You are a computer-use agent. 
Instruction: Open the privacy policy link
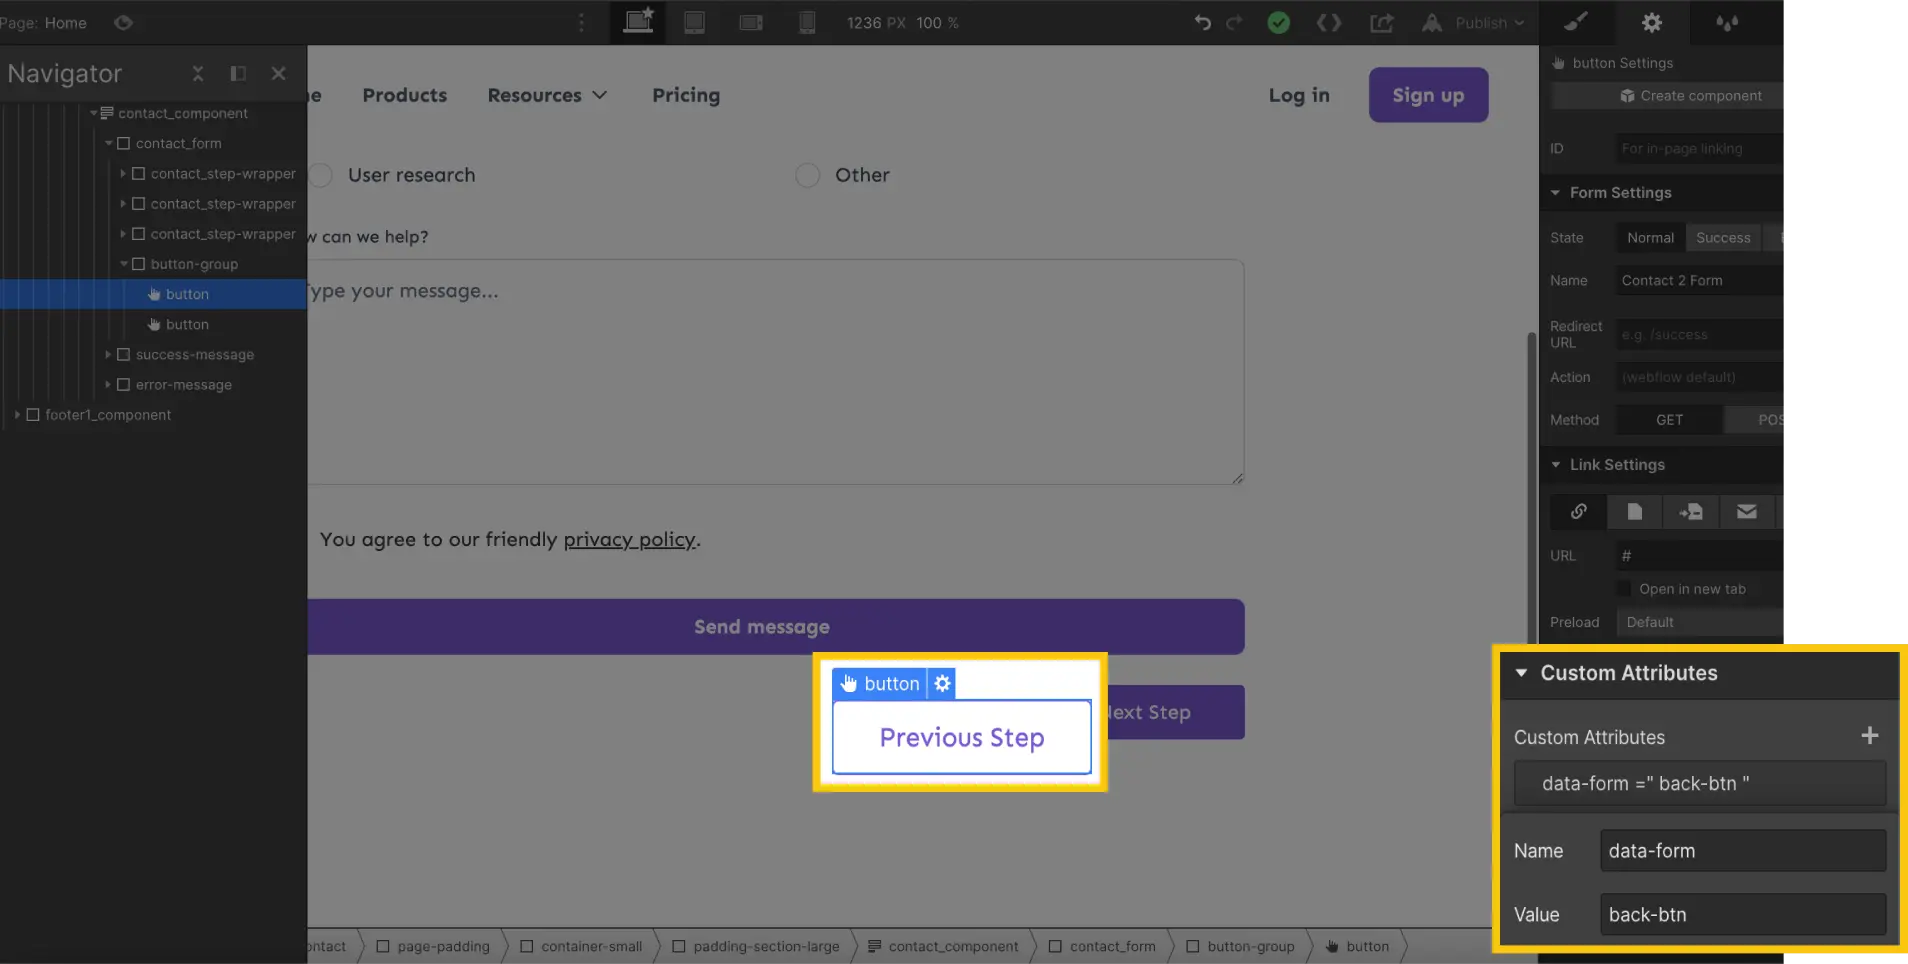tap(629, 539)
